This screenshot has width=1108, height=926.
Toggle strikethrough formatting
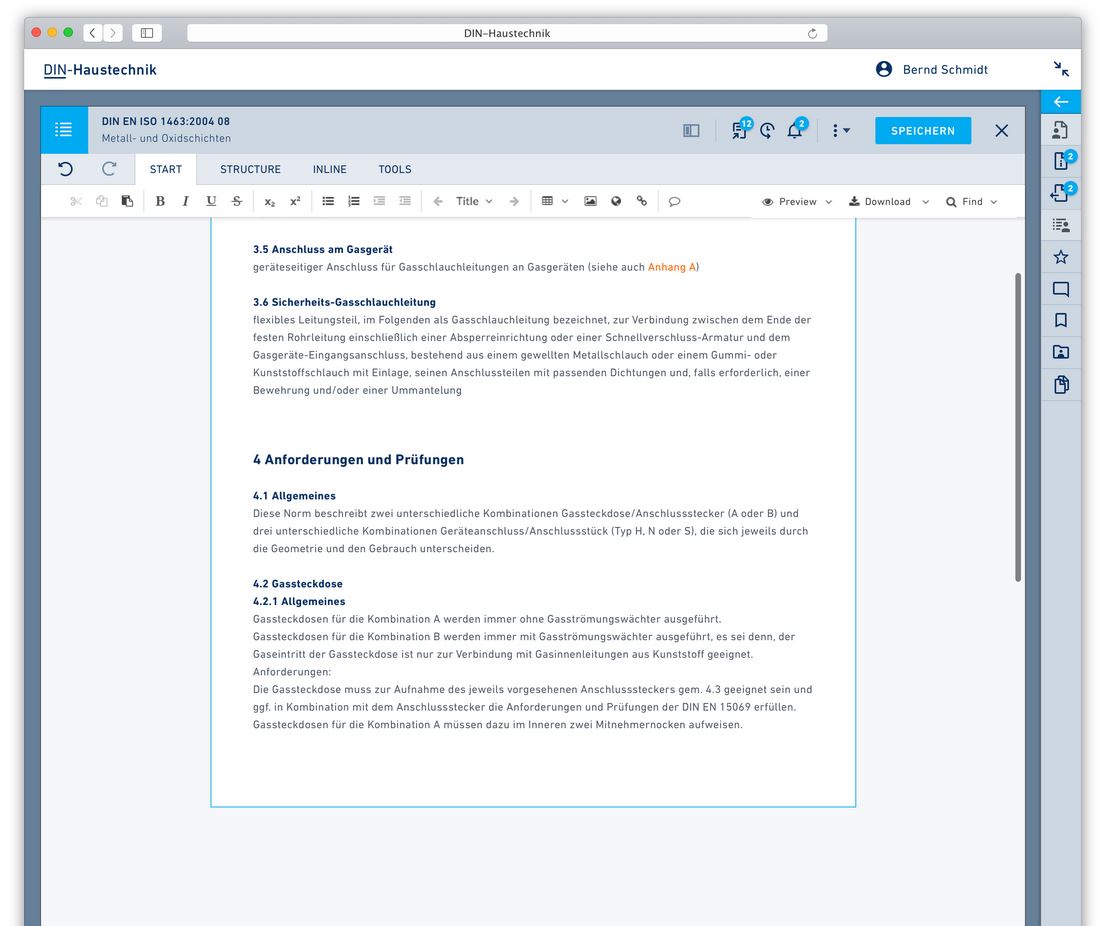click(237, 201)
